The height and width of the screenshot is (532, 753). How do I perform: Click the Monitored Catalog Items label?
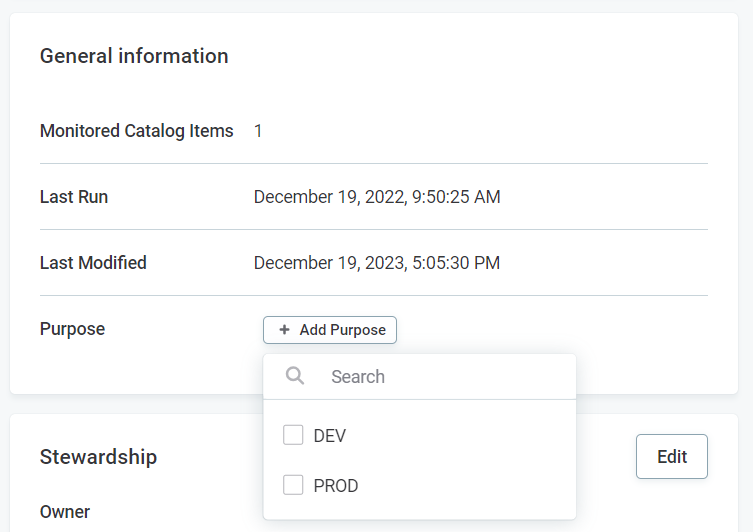pyautogui.click(x=136, y=131)
